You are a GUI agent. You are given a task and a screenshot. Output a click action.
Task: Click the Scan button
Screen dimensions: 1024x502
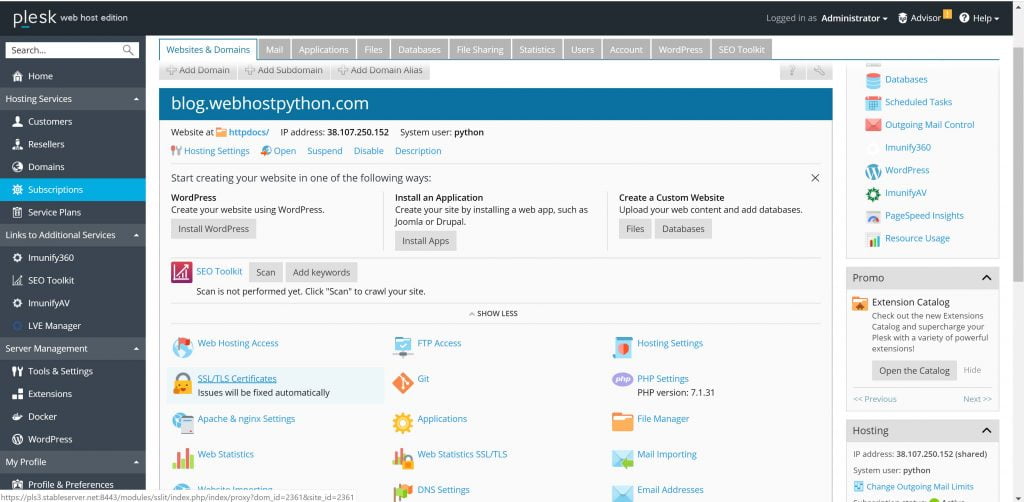click(x=265, y=273)
